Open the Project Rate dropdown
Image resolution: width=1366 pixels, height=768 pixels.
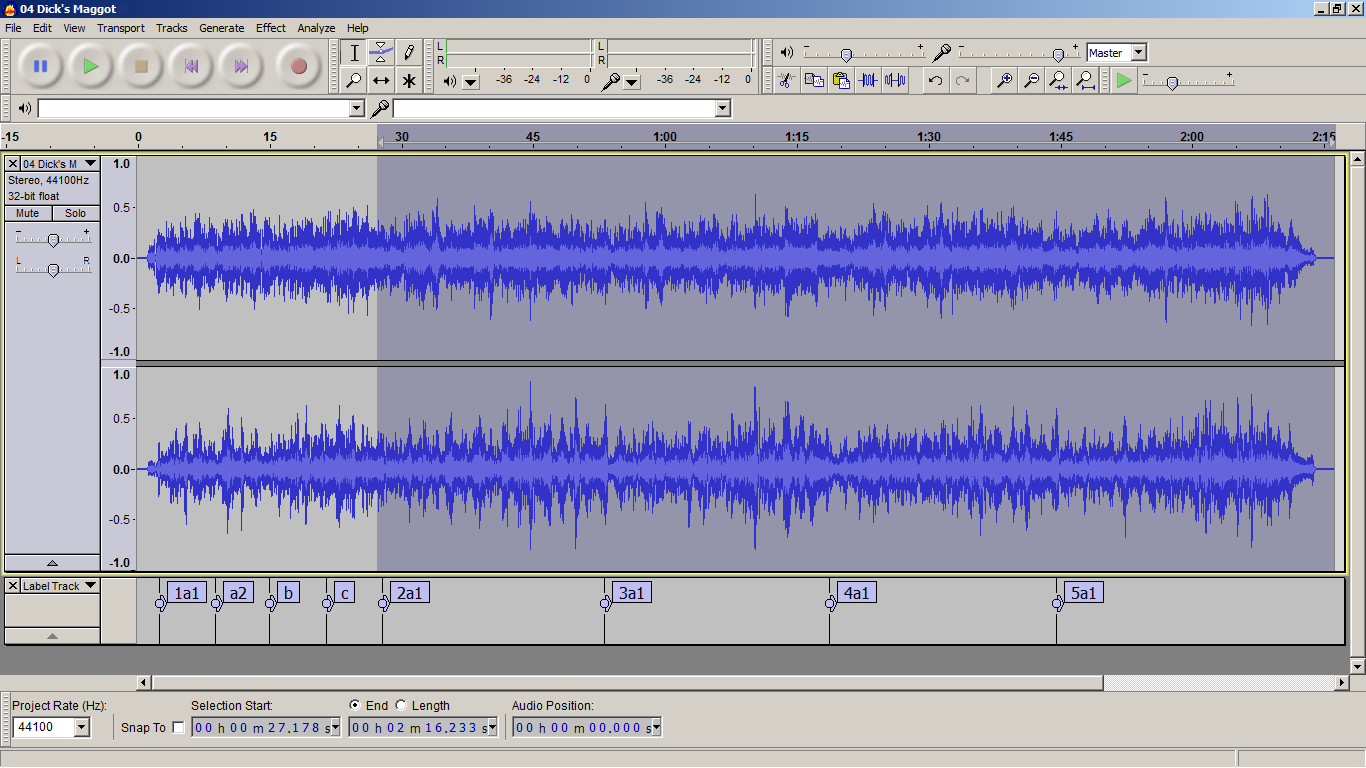pyautogui.click(x=81, y=727)
